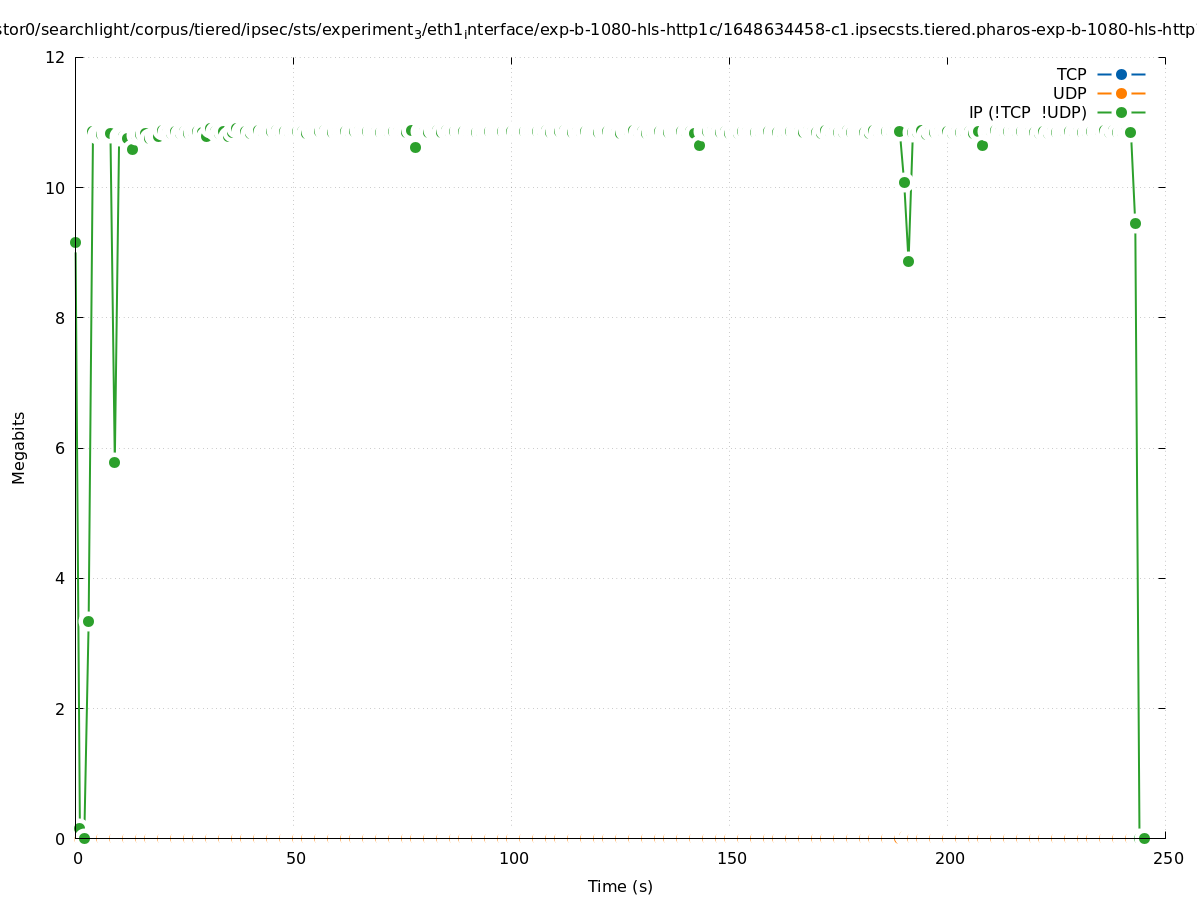The image size is (1197, 900).
Task: Click the 12 tick label on y-axis
Action: (x=56, y=57)
